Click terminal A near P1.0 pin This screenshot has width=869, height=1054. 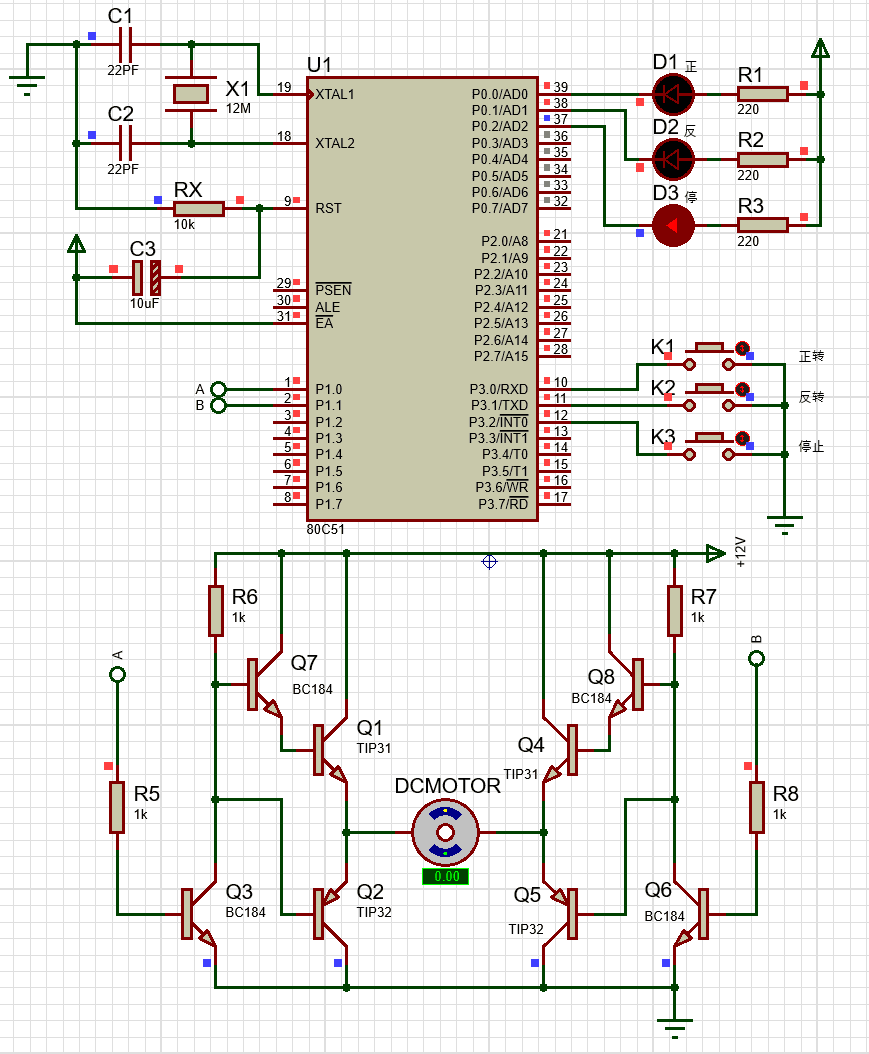[x=218, y=389]
